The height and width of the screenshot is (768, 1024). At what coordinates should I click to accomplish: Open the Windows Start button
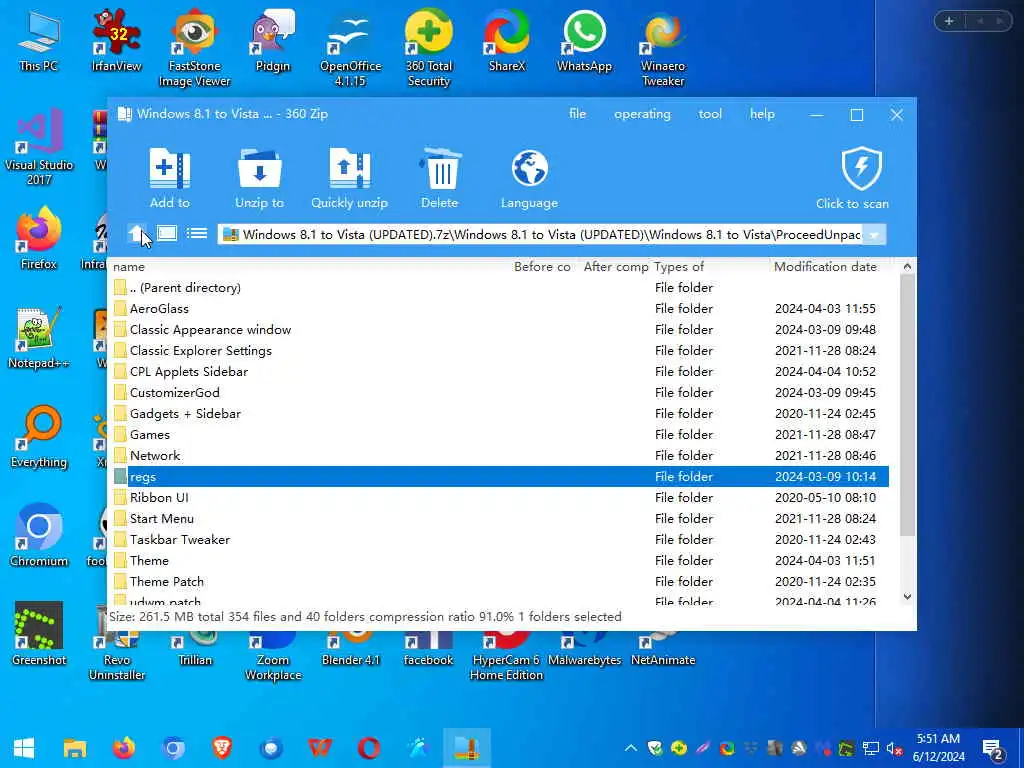click(24, 748)
